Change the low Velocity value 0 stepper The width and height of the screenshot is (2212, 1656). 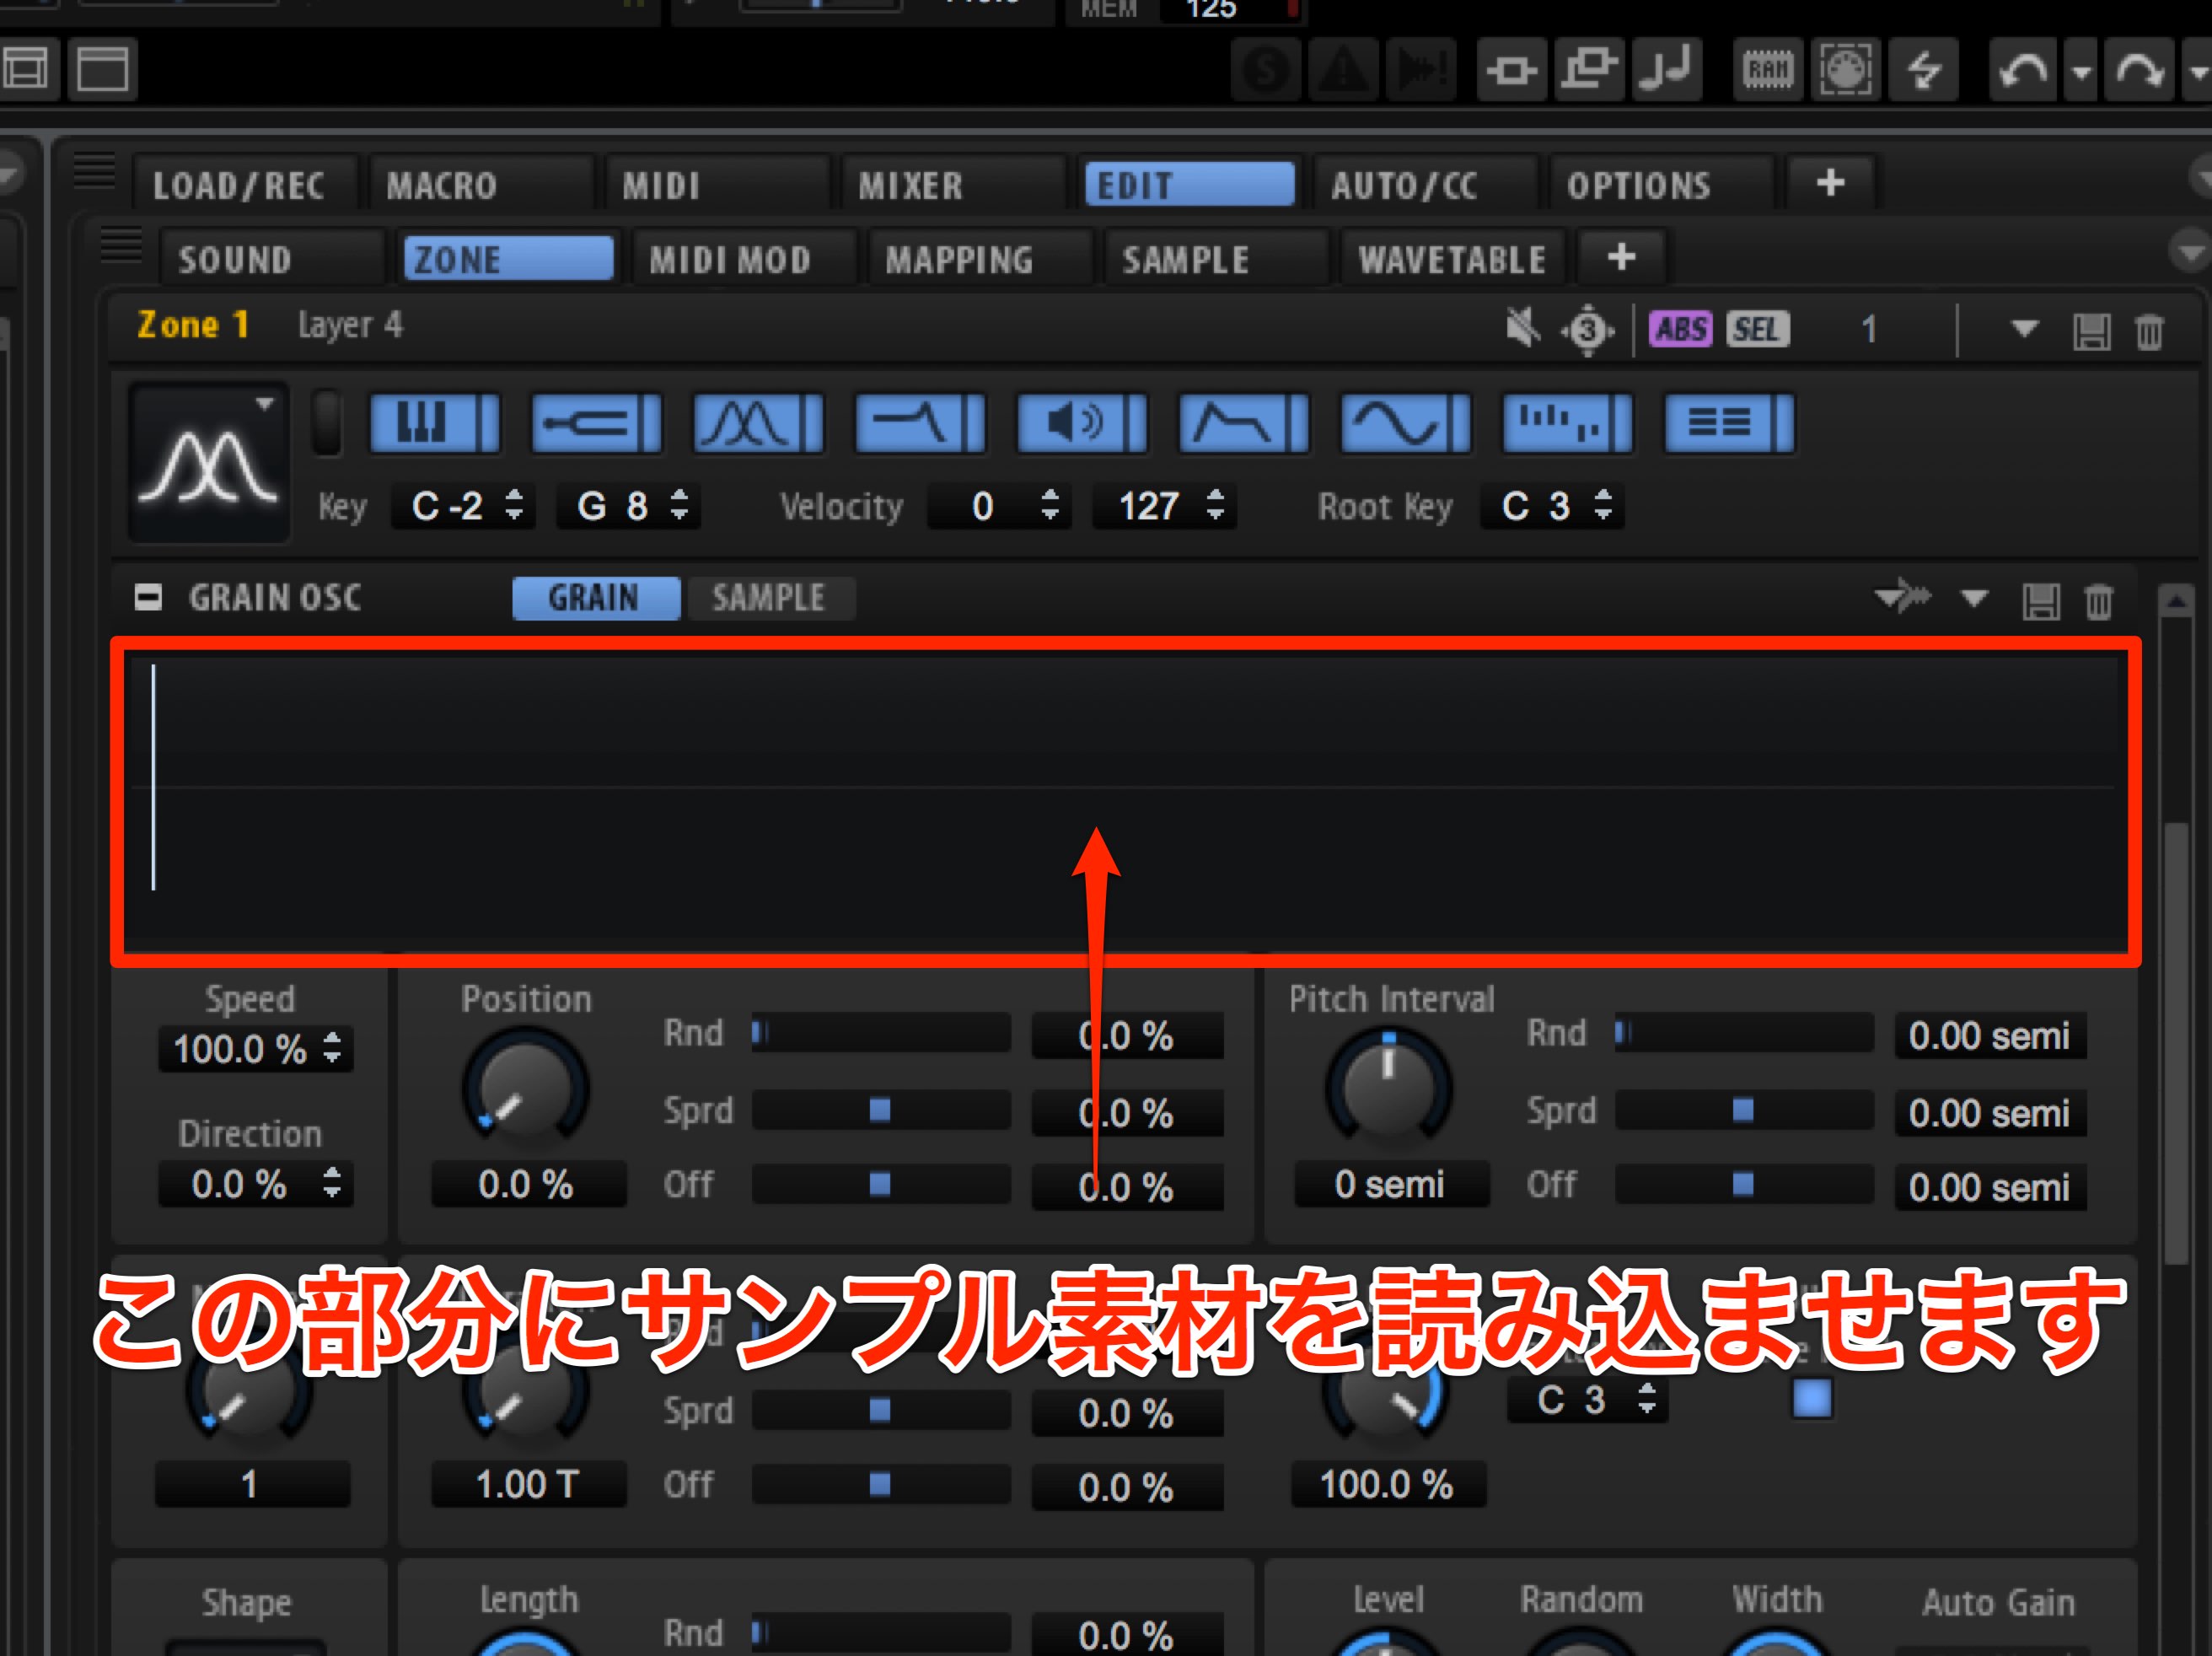coord(1049,504)
